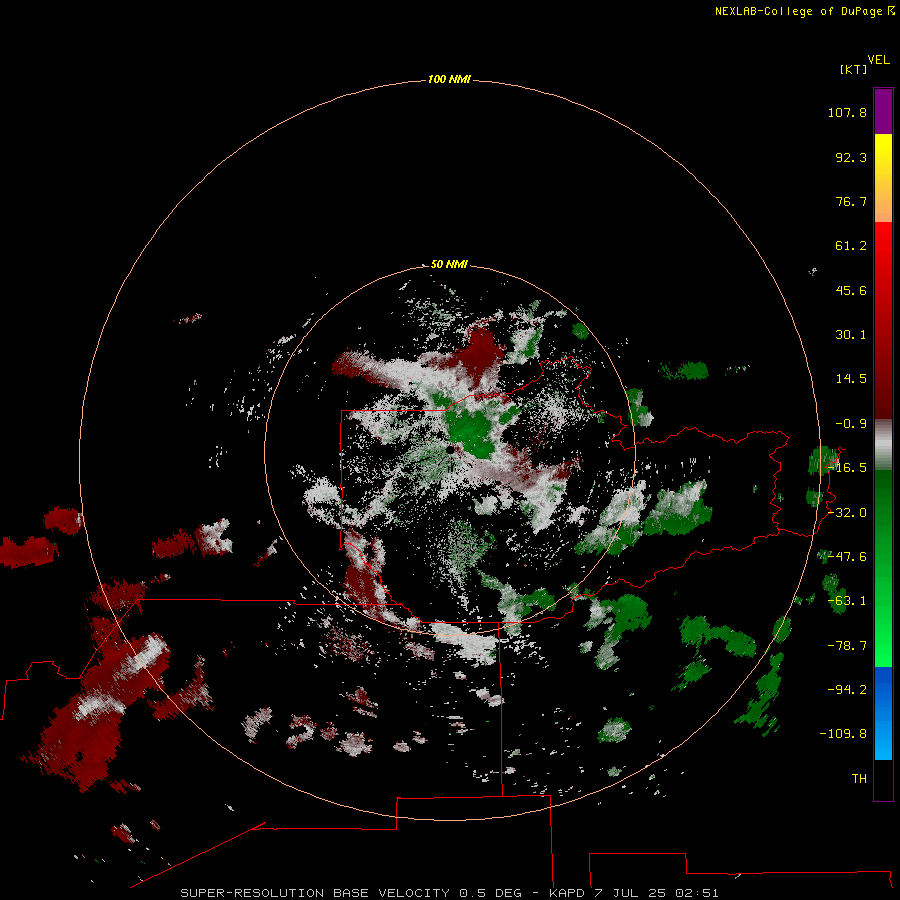Click the 14.5 legend value
The image size is (900, 900).
point(851,379)
